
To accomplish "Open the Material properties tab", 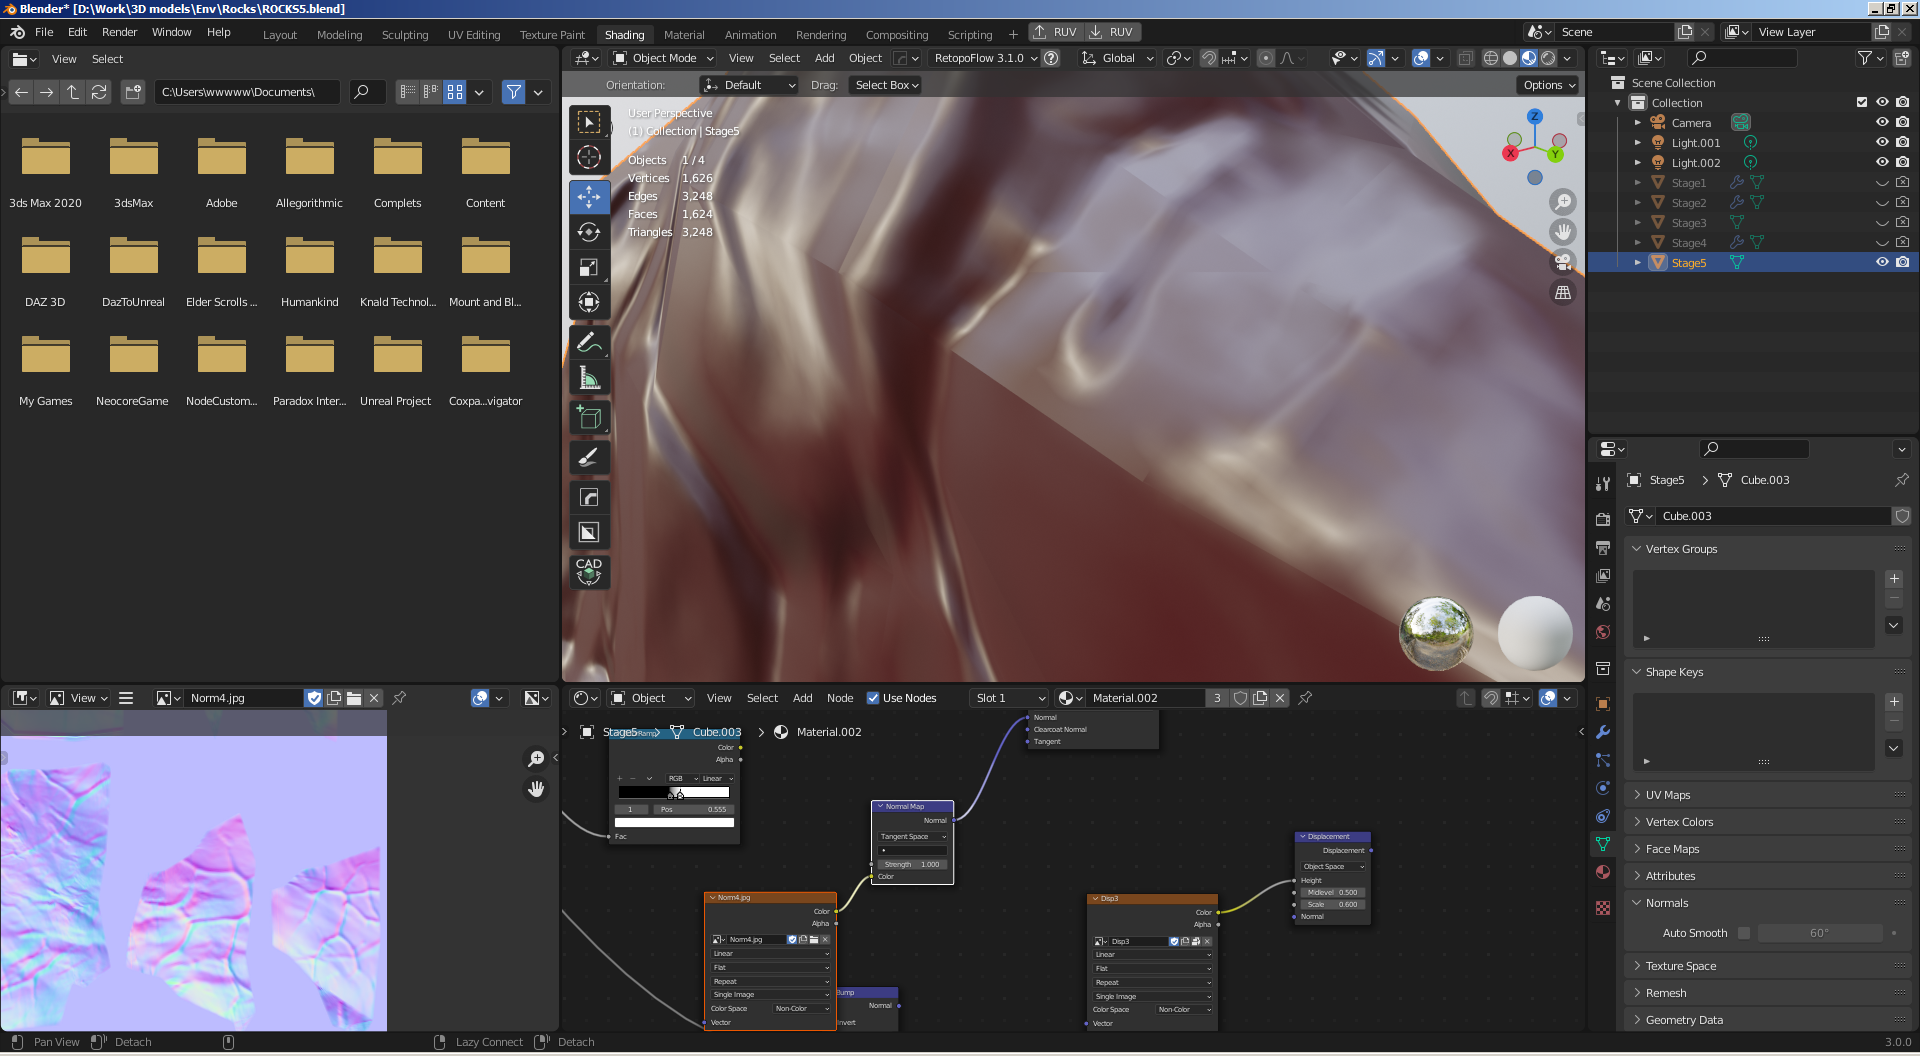I will 1603,872.
